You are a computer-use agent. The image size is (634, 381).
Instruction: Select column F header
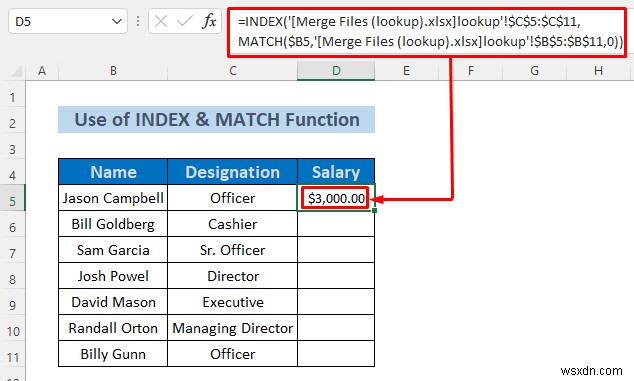[471, 71]
